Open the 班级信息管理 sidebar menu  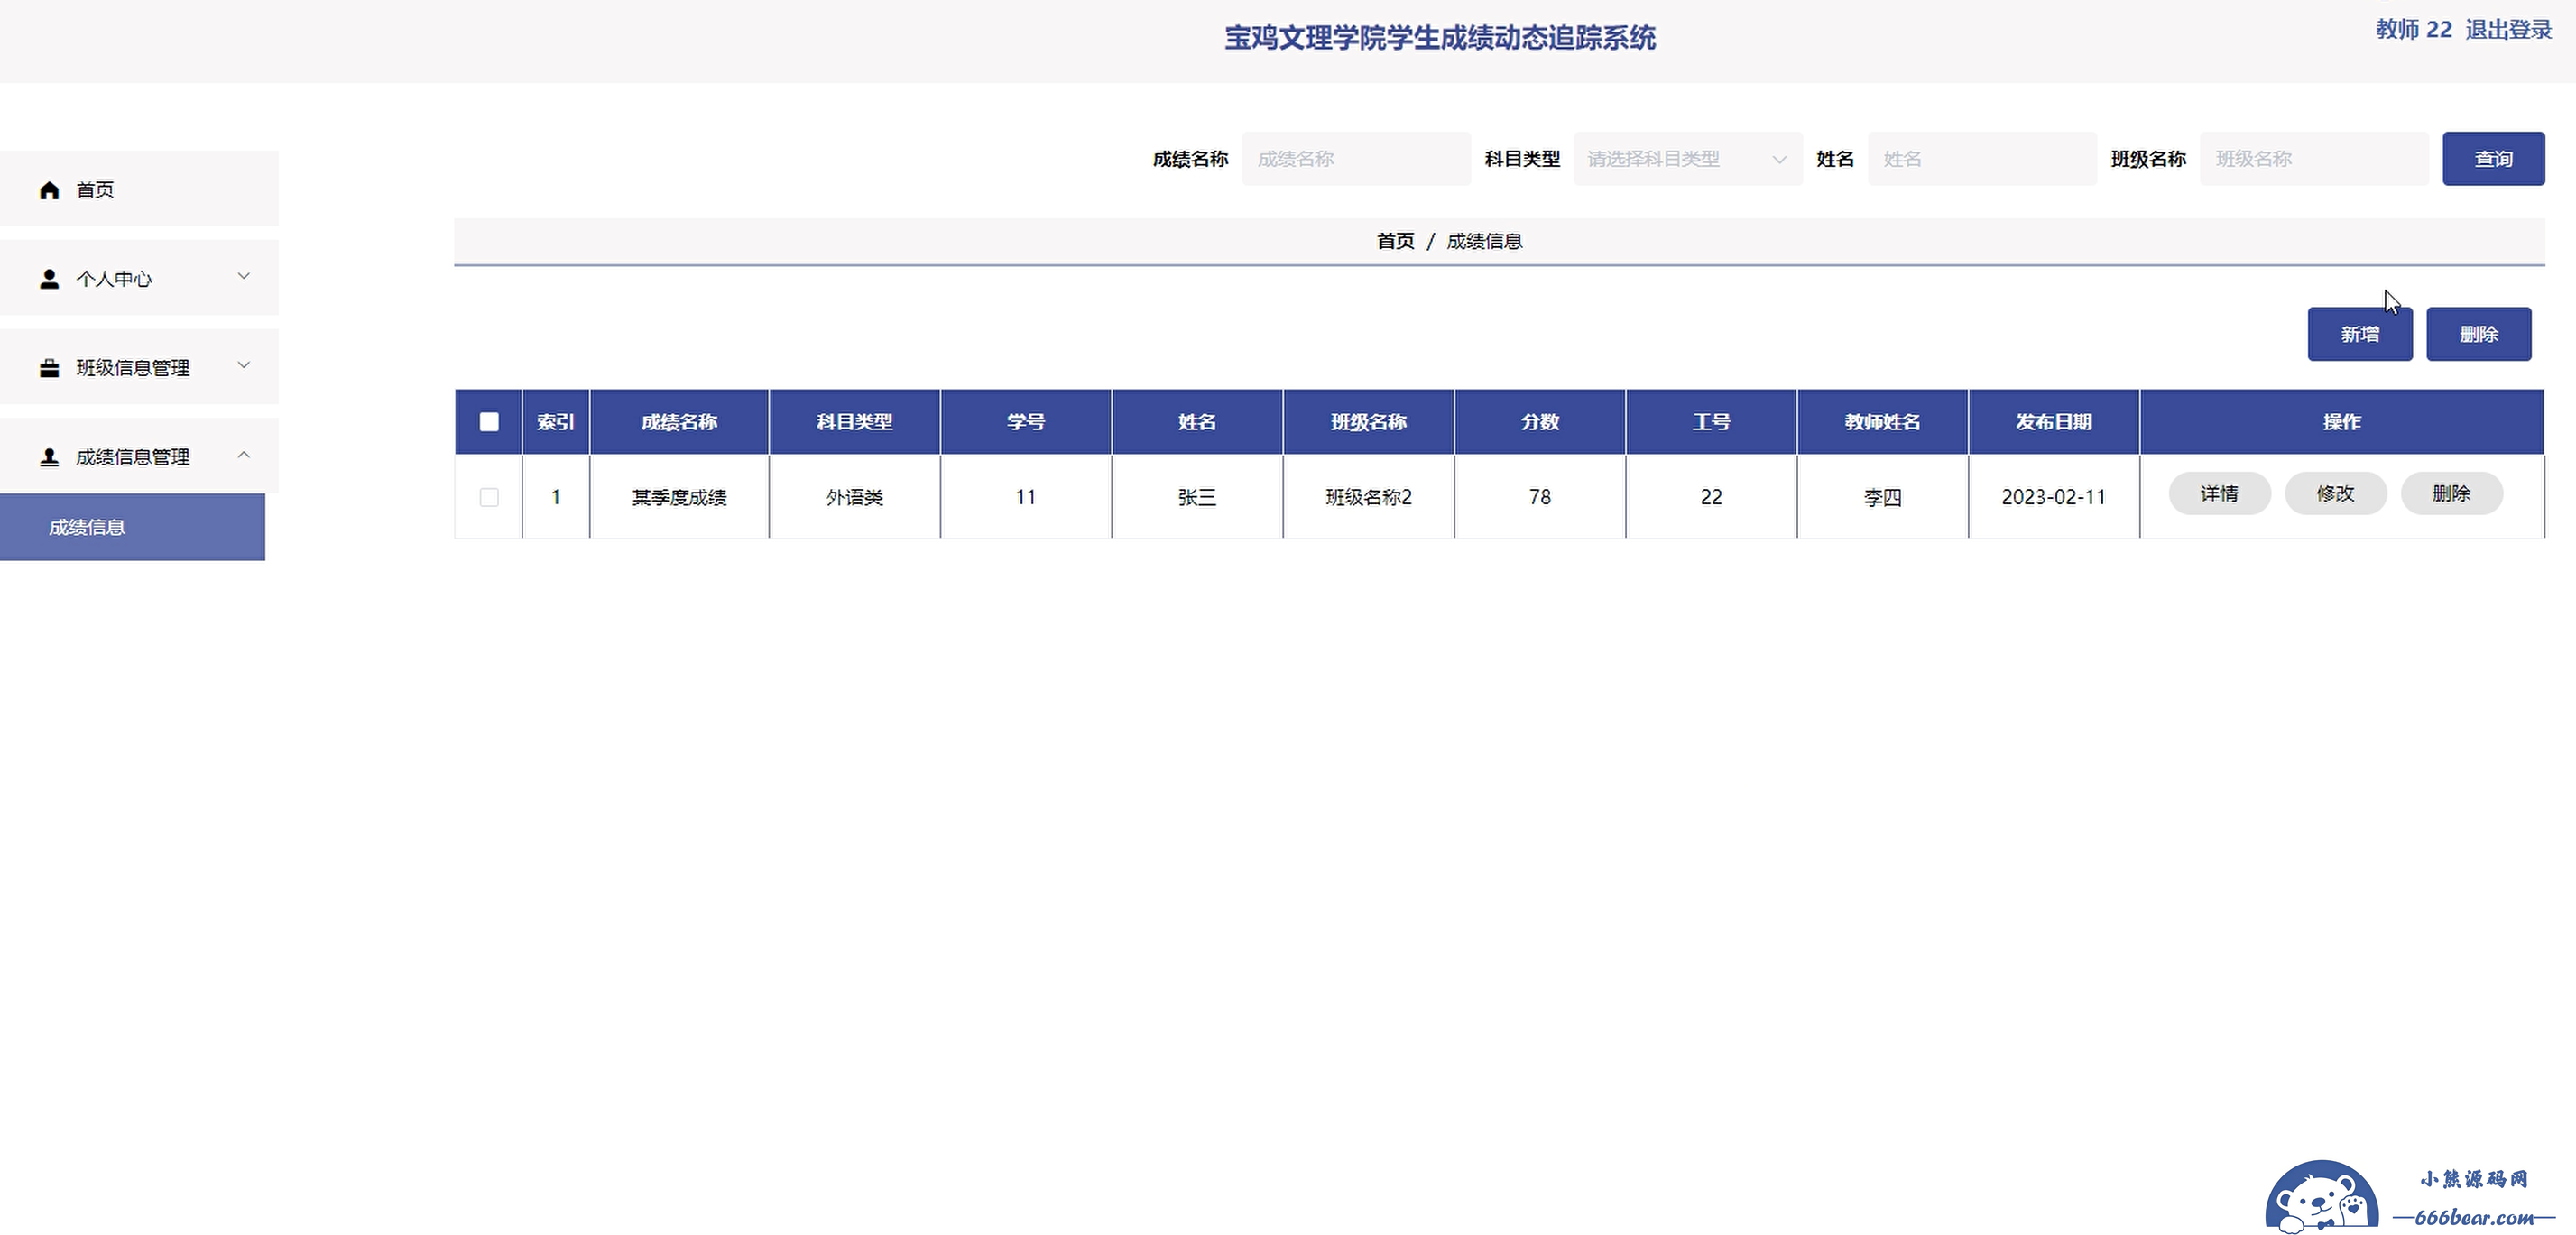(x=139, y=367)
